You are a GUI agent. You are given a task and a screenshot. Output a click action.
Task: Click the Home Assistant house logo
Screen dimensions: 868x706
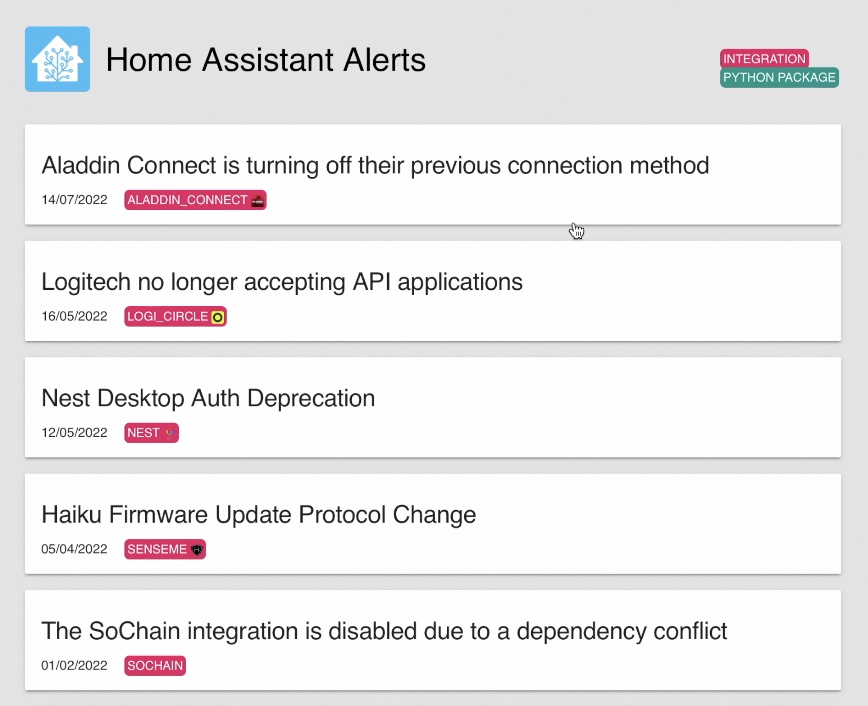pos(58,59)
